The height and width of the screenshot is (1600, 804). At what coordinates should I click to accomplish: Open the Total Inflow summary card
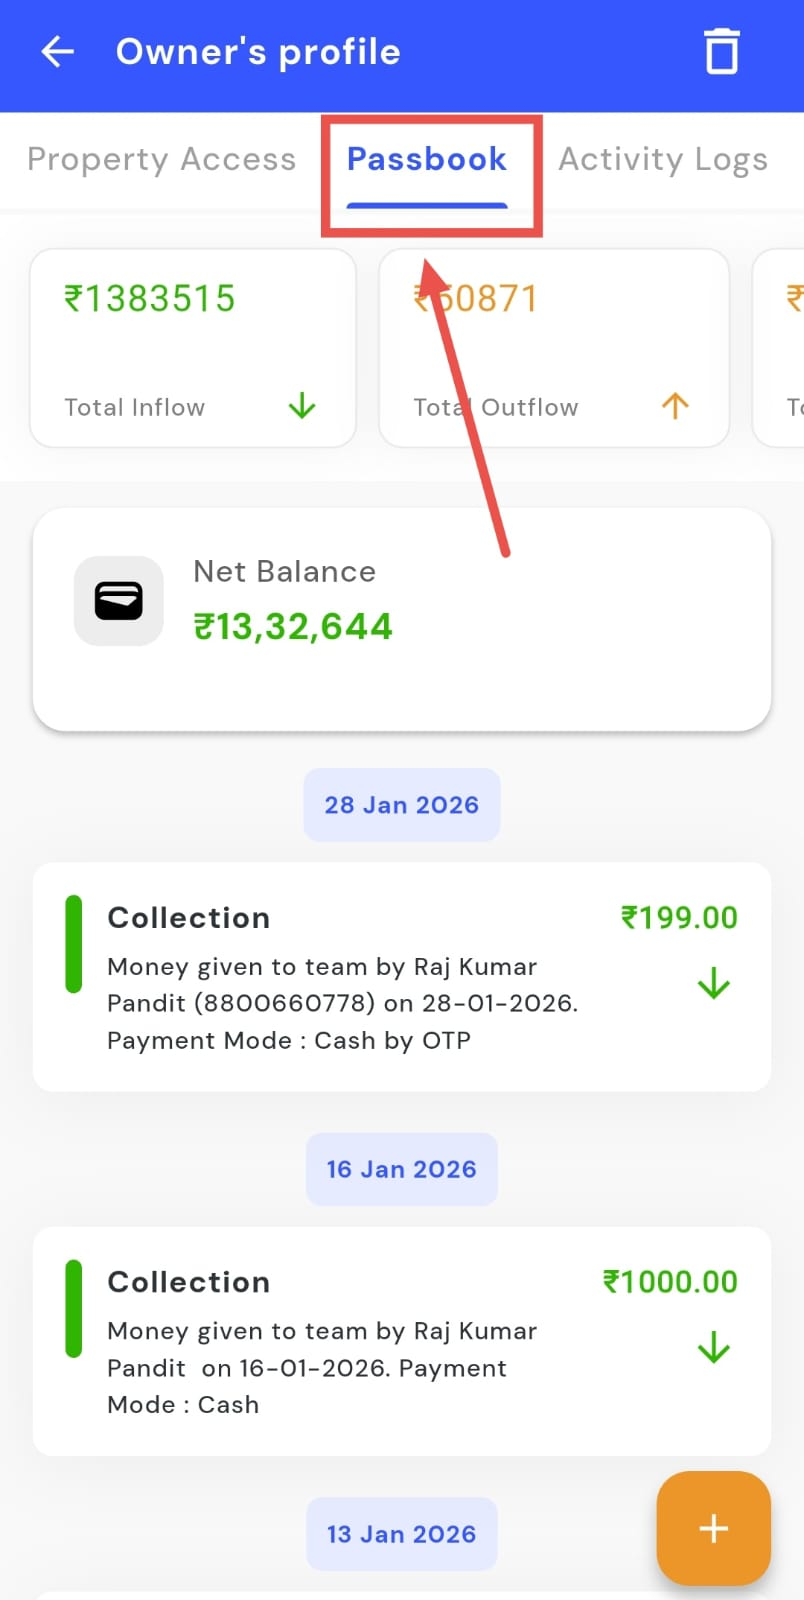click(193, 347)
